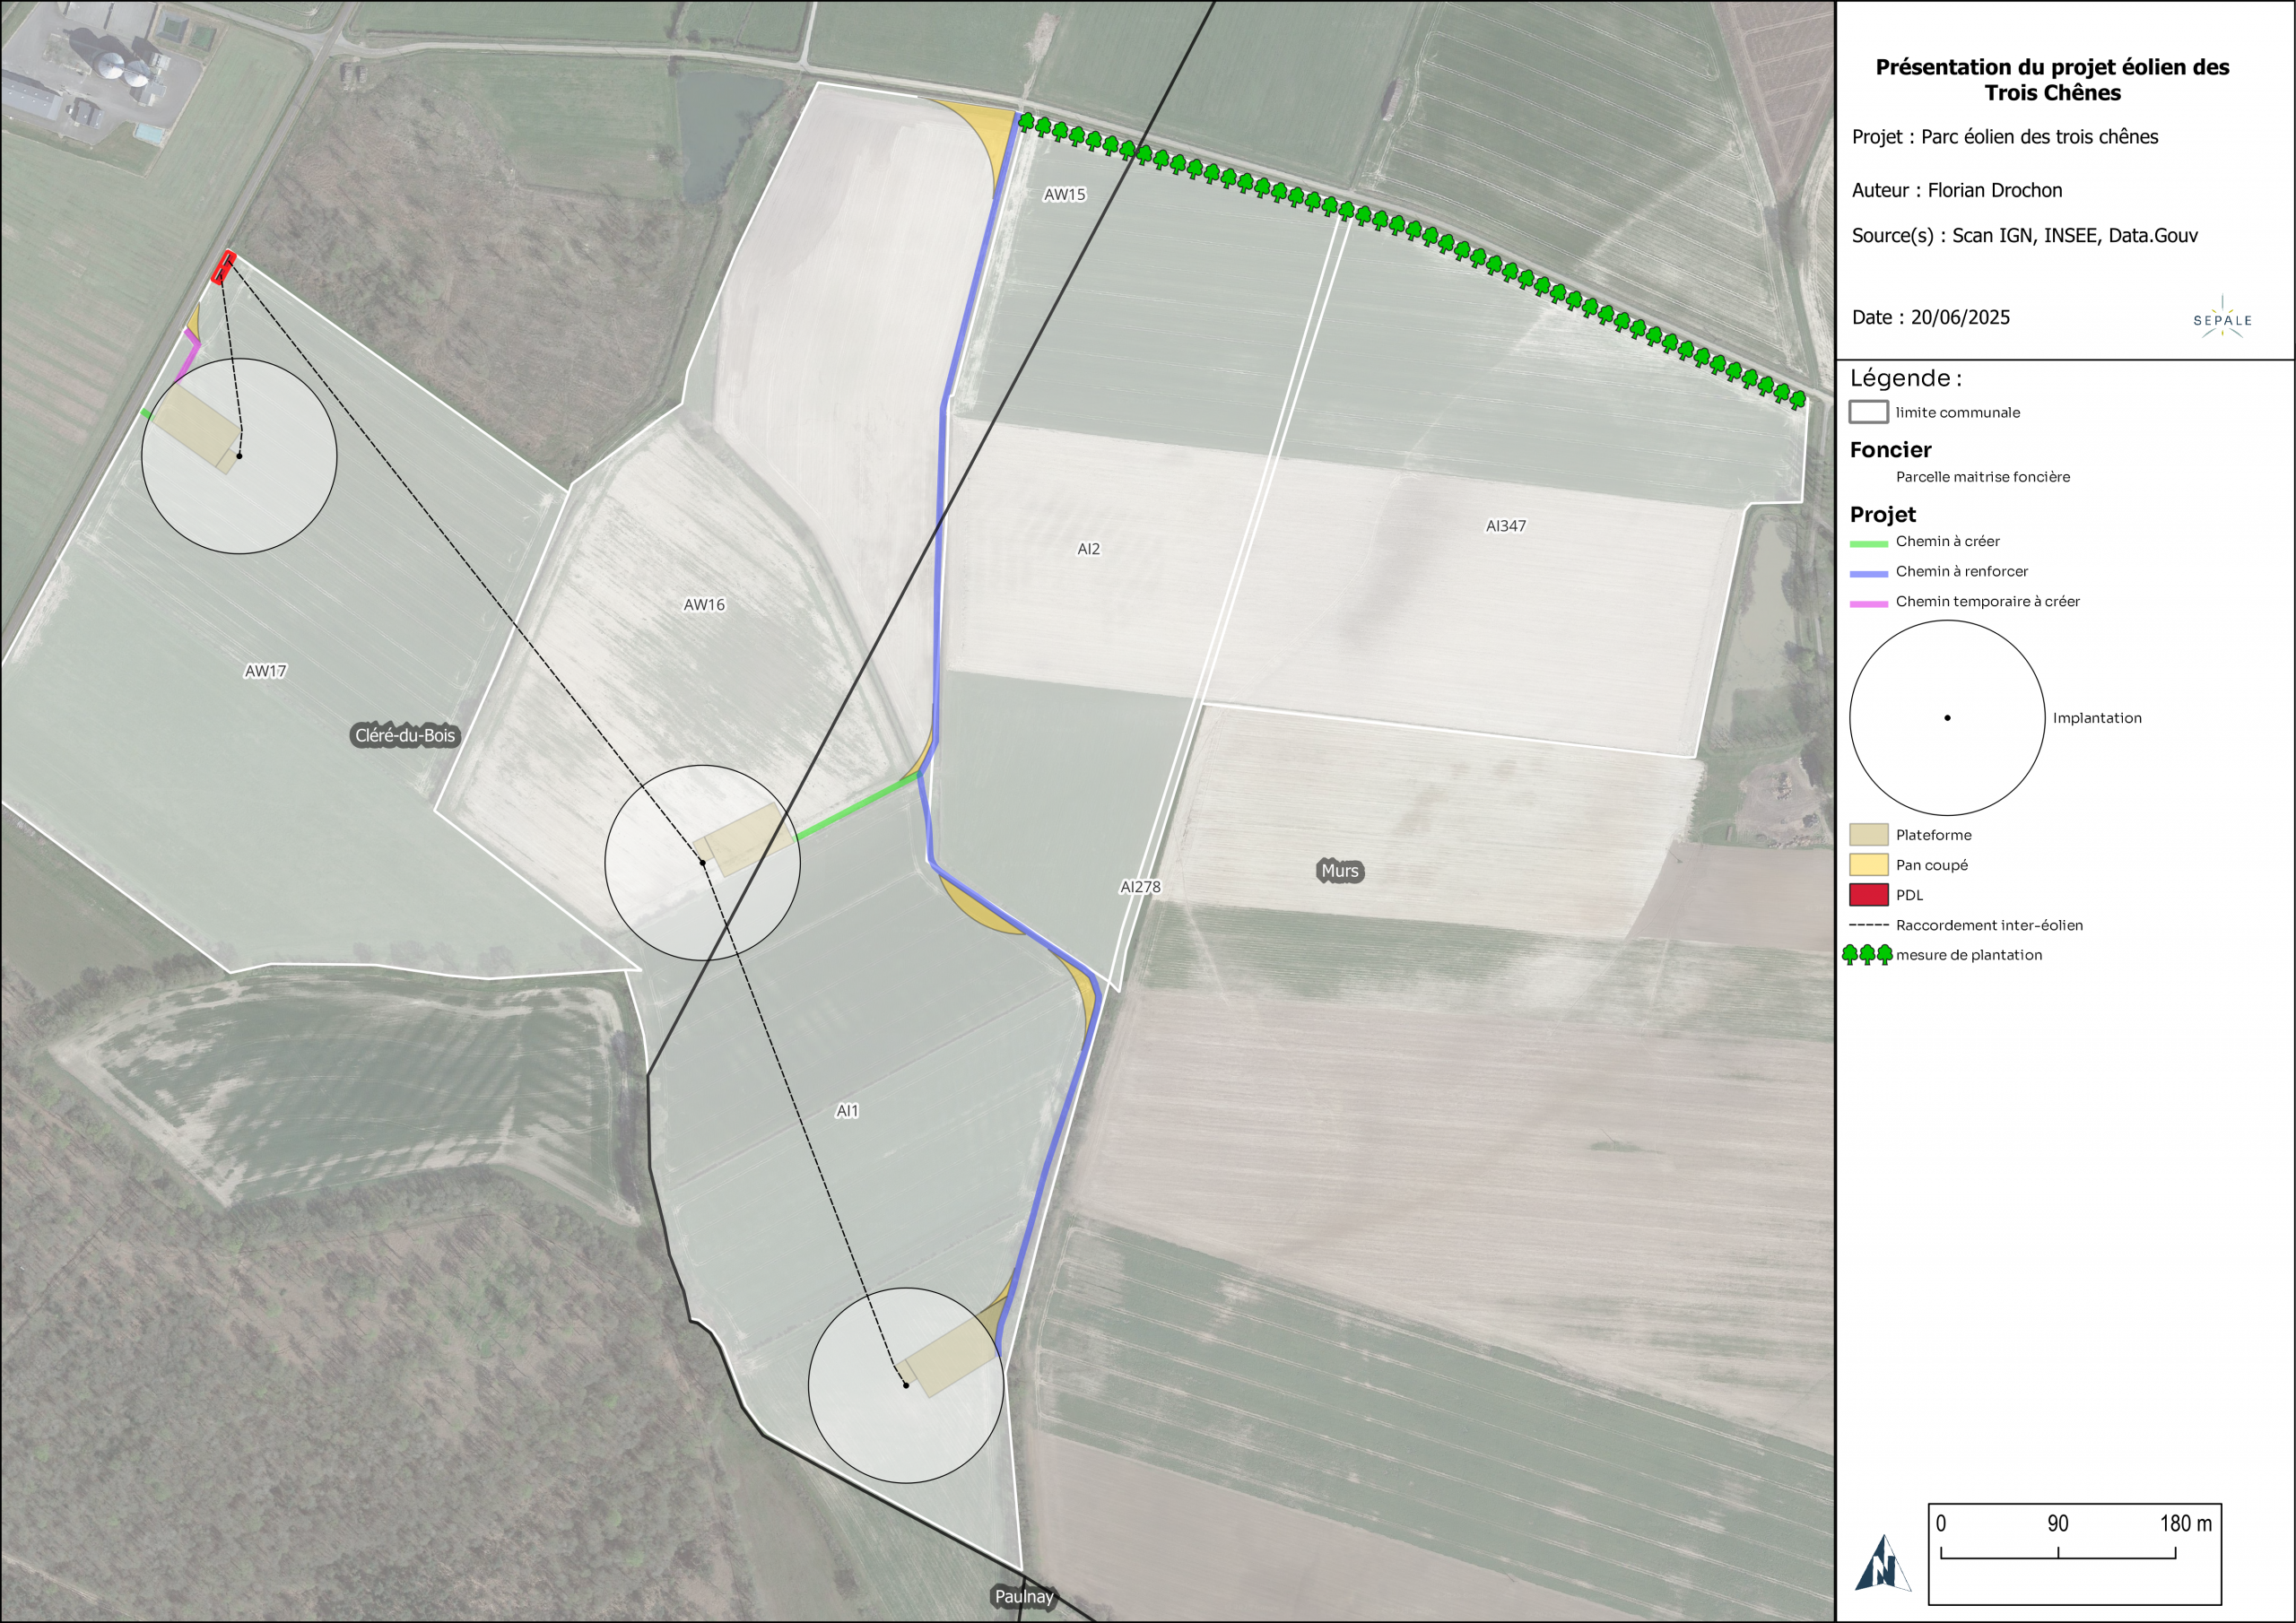
Task: Click the Cléré-du-Bois commune label
Action: click(405, 735)
